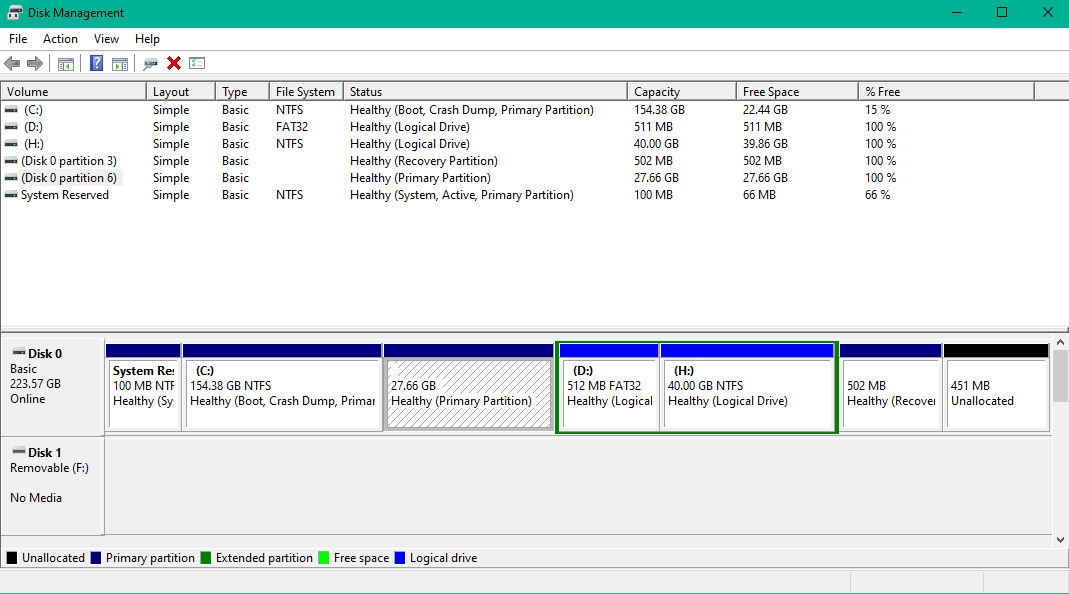The height and width of the screenshot is (594, 1069).
Task: Click the Disk 1 header disk icon
Action: (18, 451)
